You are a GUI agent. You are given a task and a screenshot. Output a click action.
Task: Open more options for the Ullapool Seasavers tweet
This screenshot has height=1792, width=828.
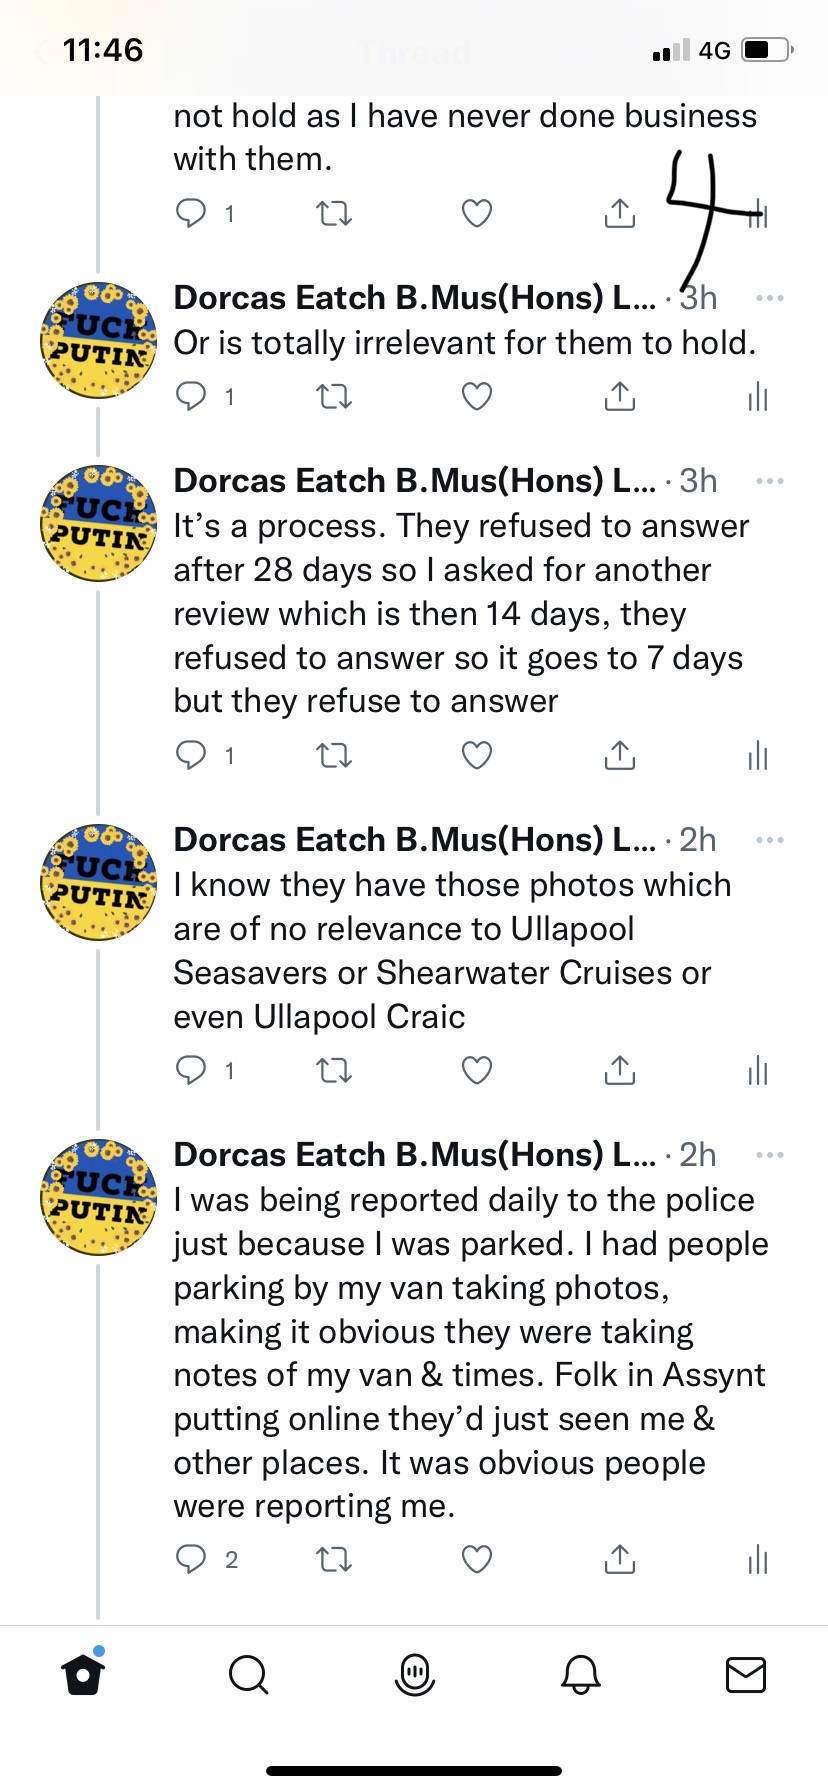770,840
